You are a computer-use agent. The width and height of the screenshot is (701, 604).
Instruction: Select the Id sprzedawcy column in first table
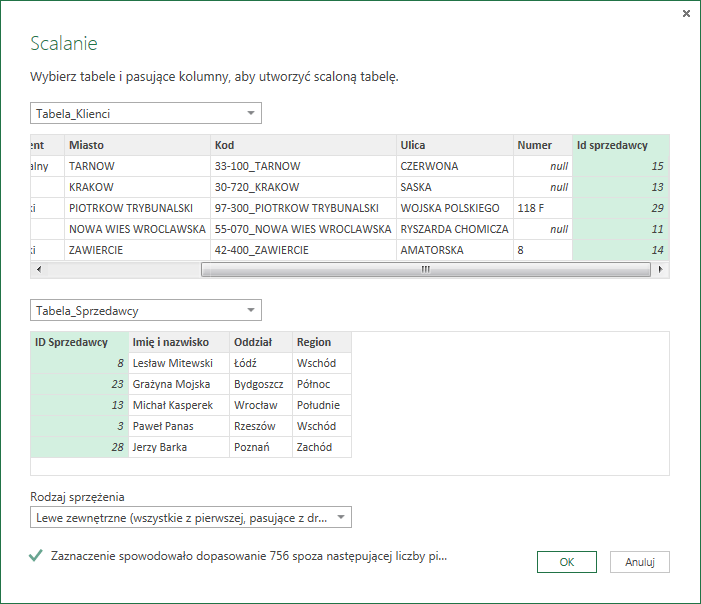coord(619,145)
